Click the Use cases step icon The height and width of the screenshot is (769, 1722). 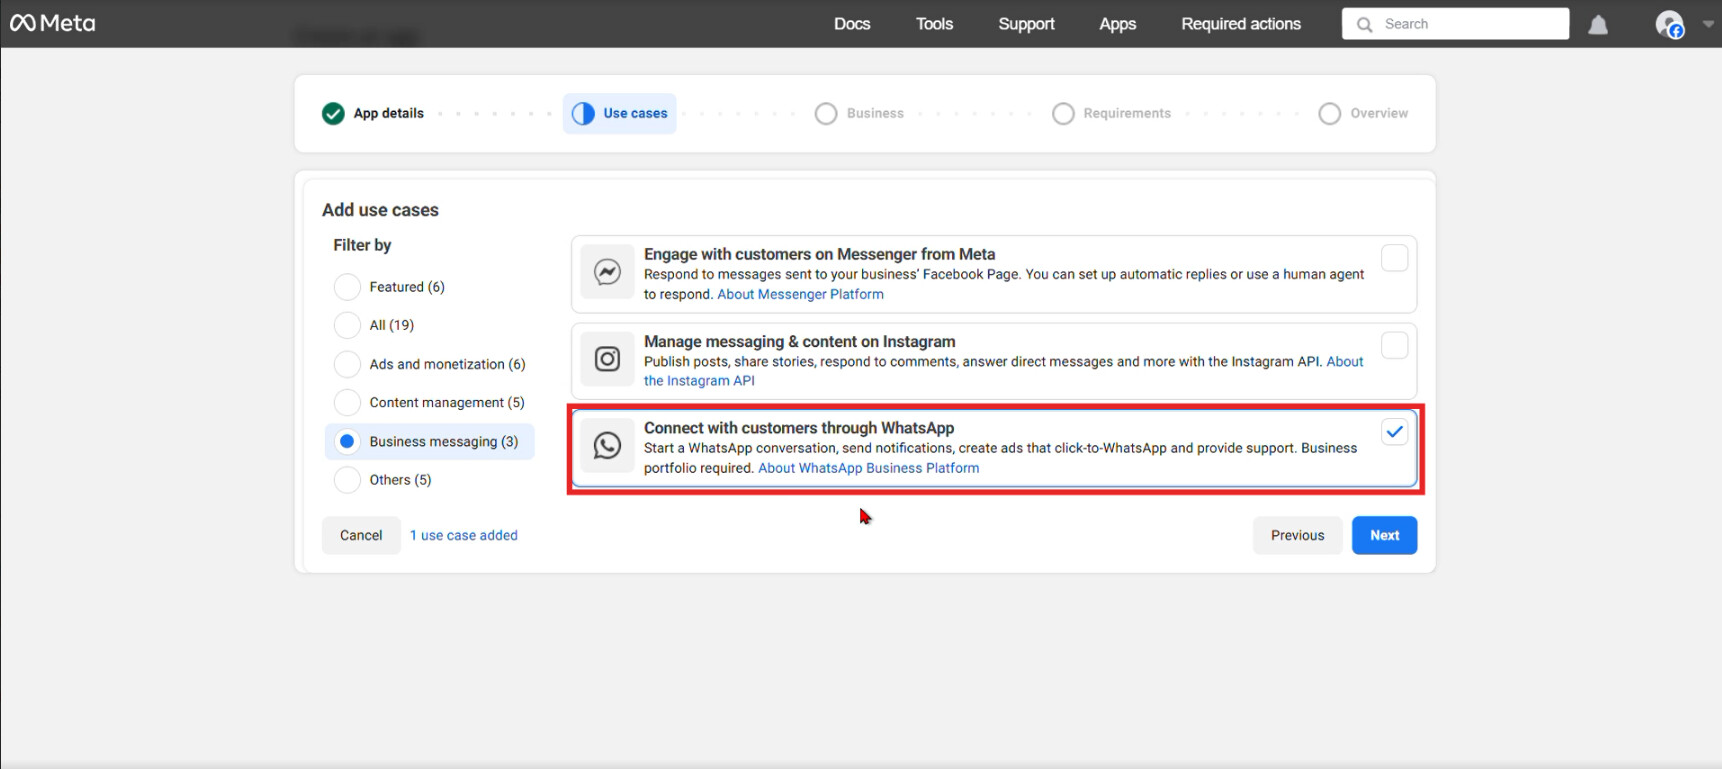tap(583, 114)
